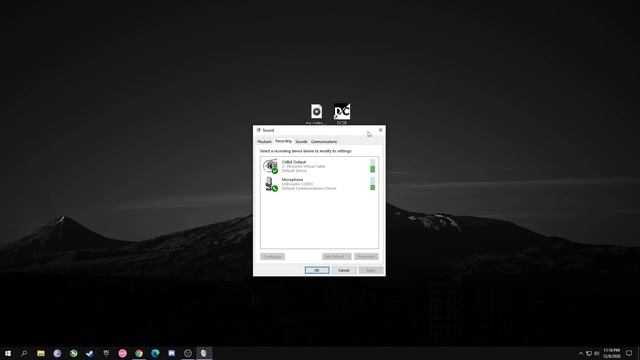Screen dimensions: 640x360
Task: Click the volume tray icon
Action: pos(597,353)
